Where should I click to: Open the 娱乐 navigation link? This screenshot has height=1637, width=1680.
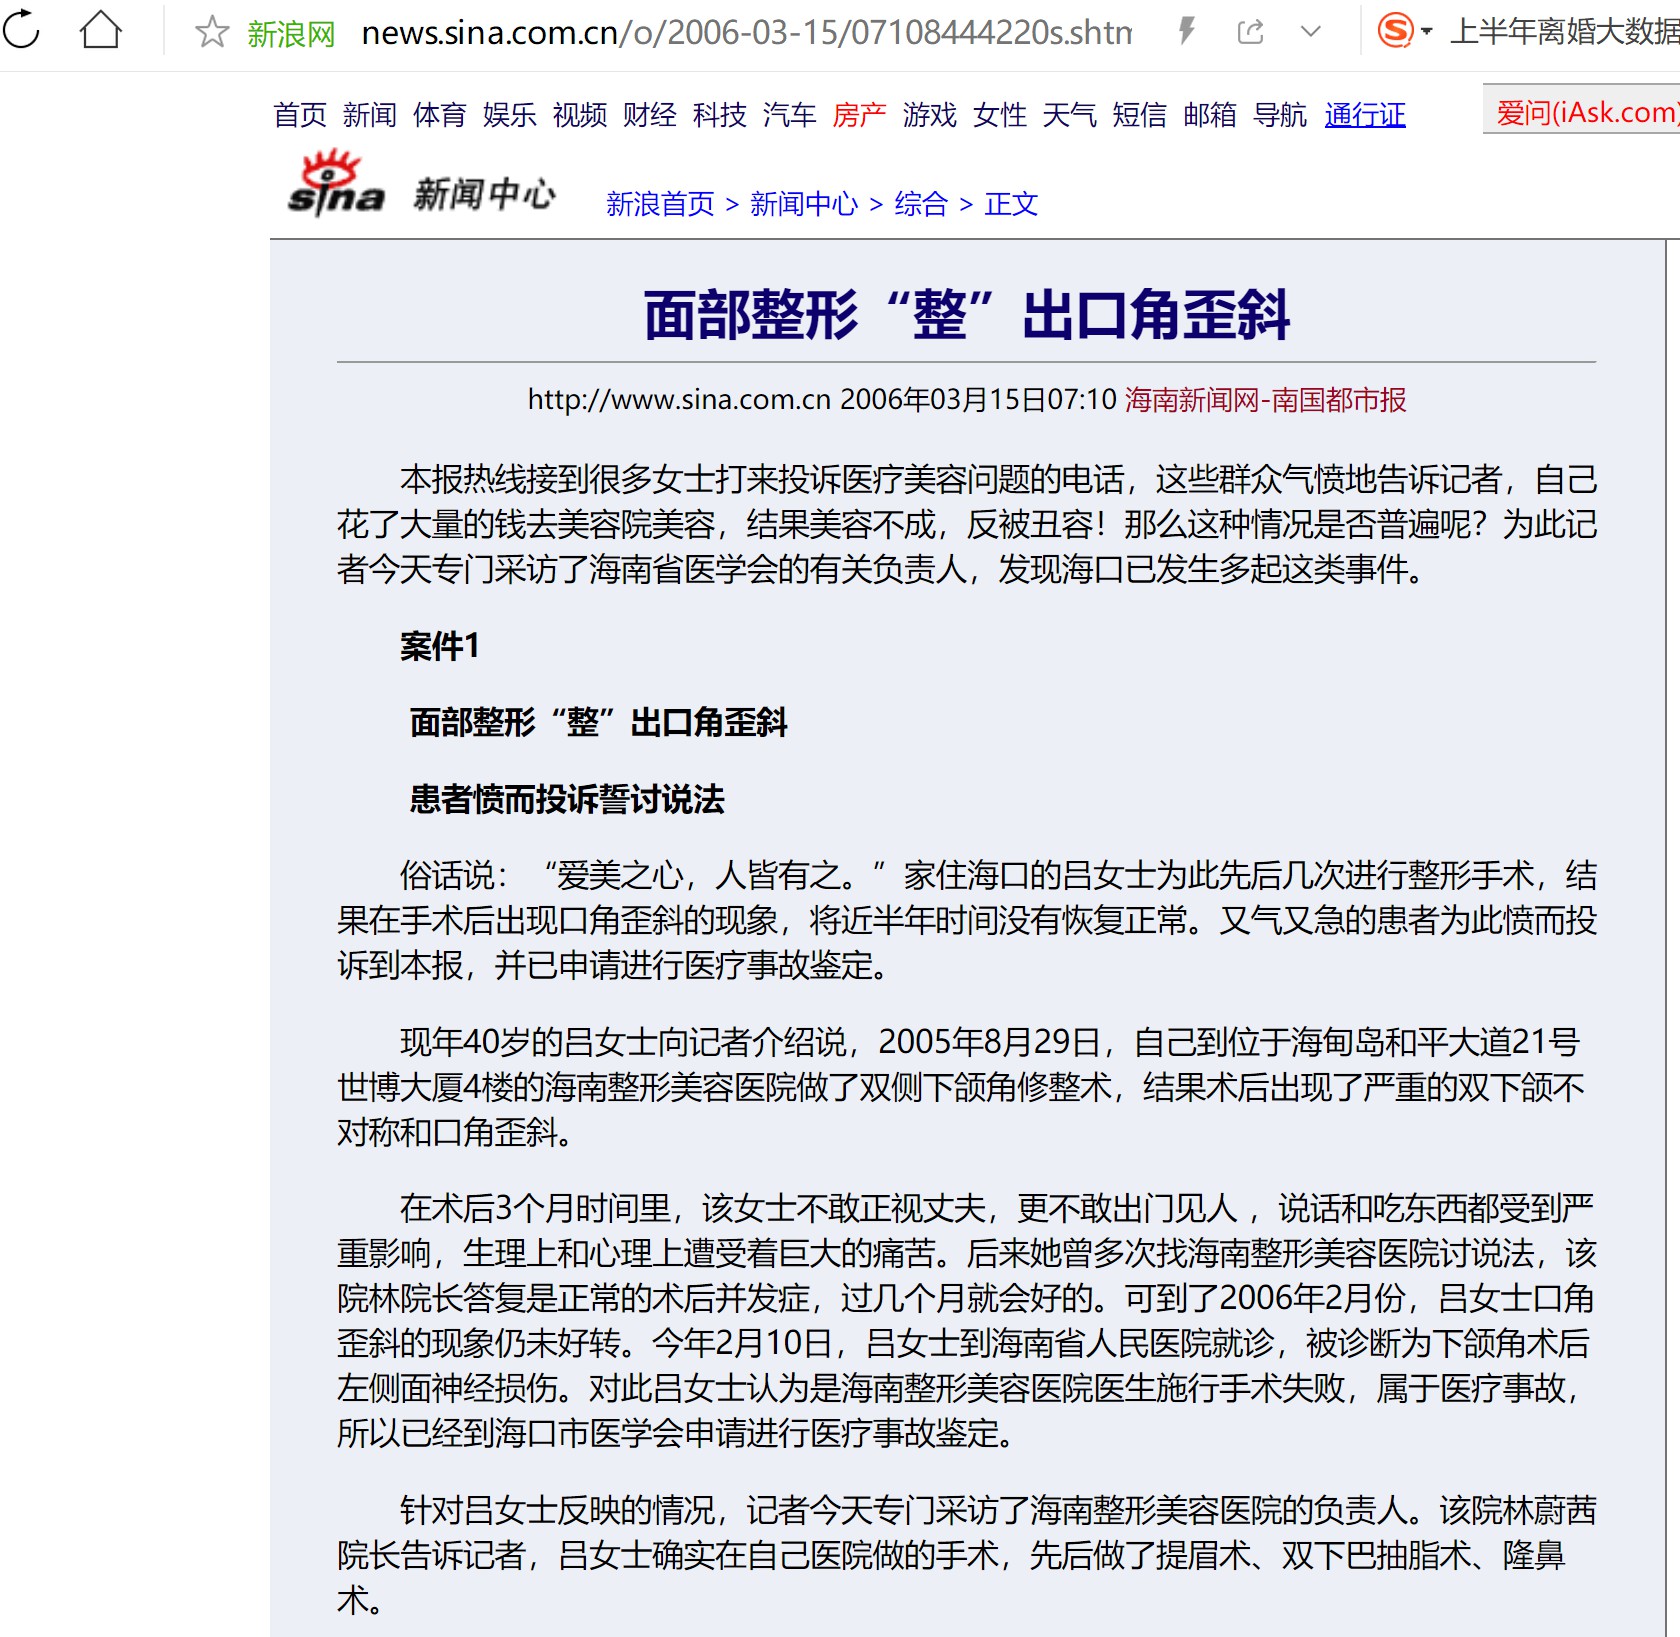pos(510,115)
